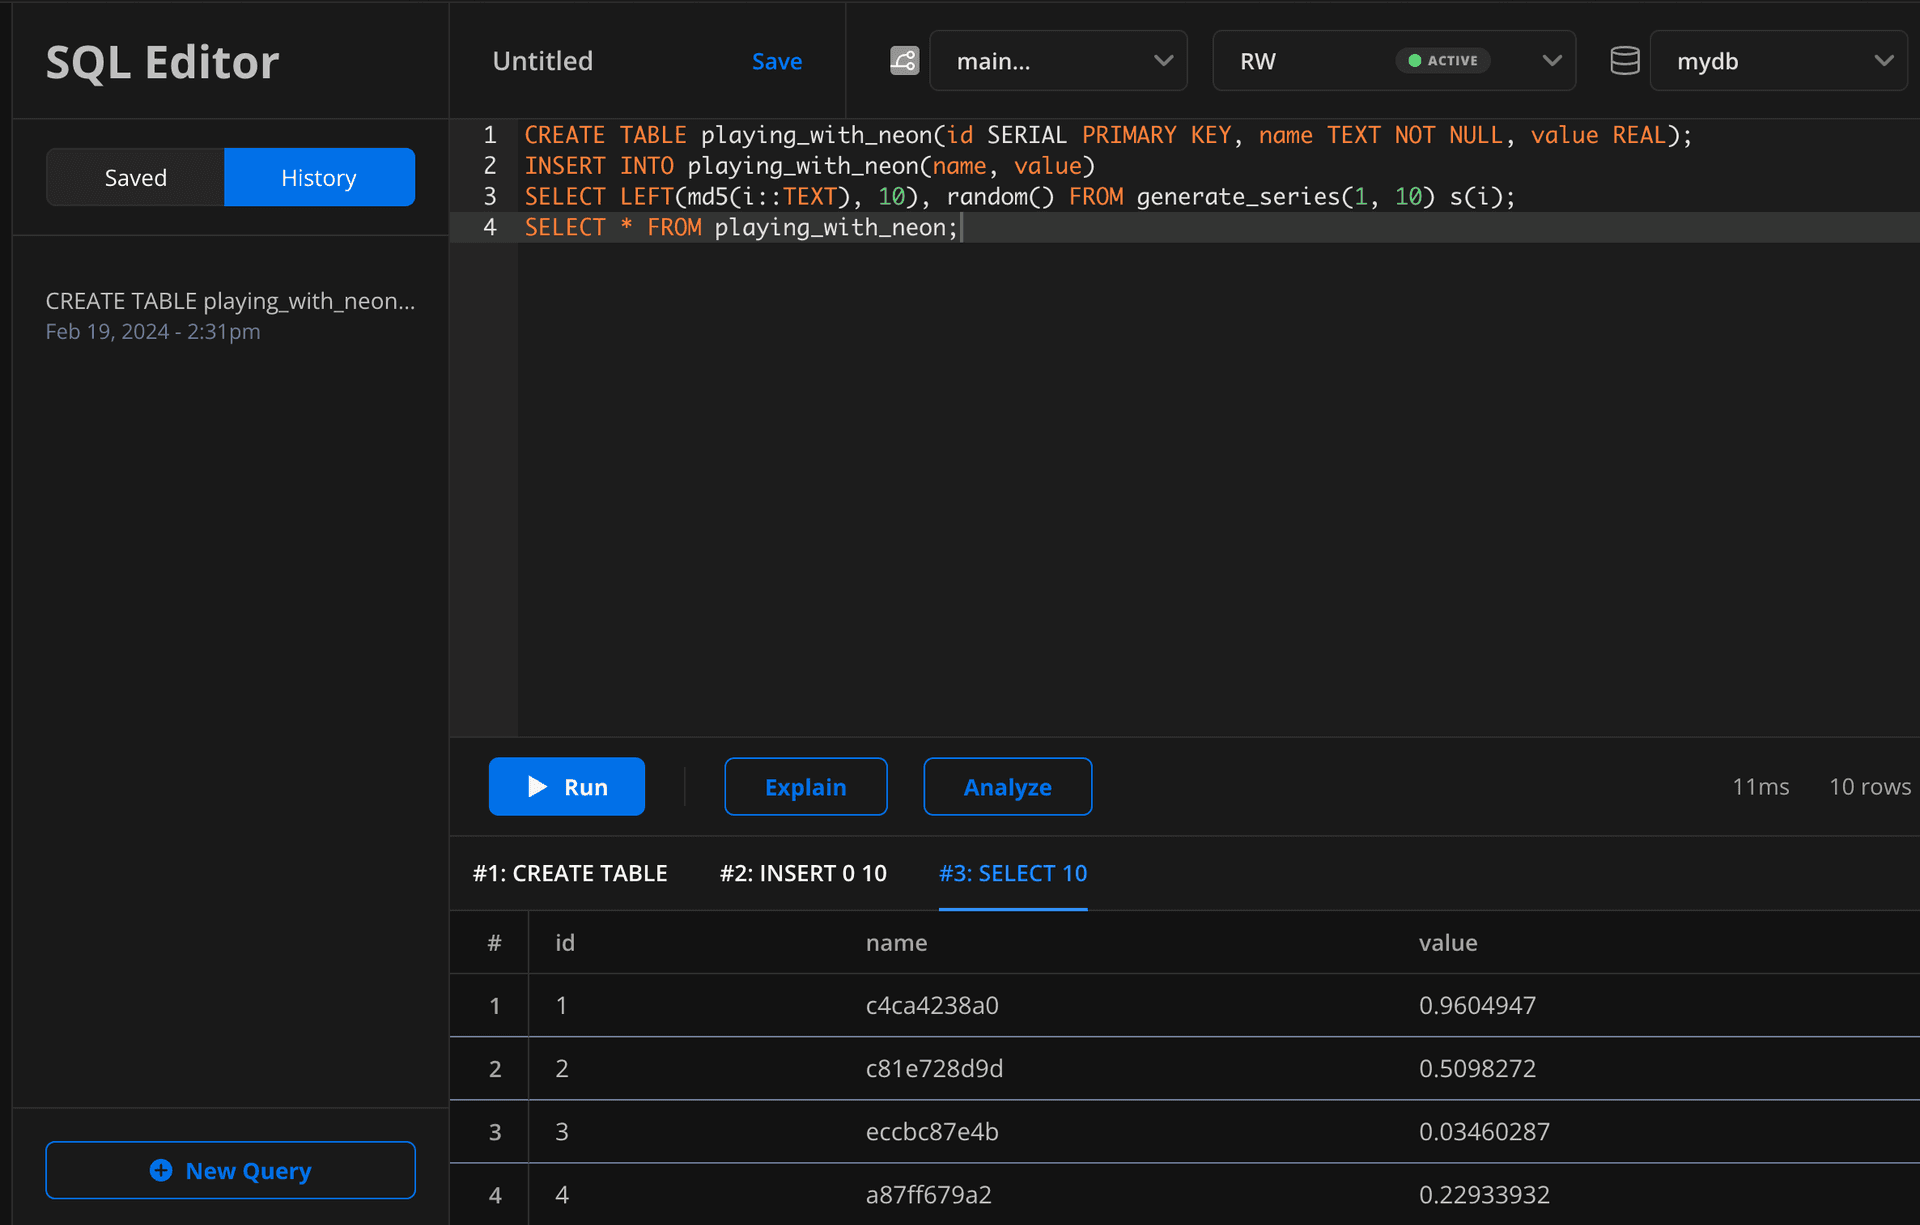Click the previous query history entry
The height and width of the screenshot is (1225, 1920).
[x=228, y=314]
